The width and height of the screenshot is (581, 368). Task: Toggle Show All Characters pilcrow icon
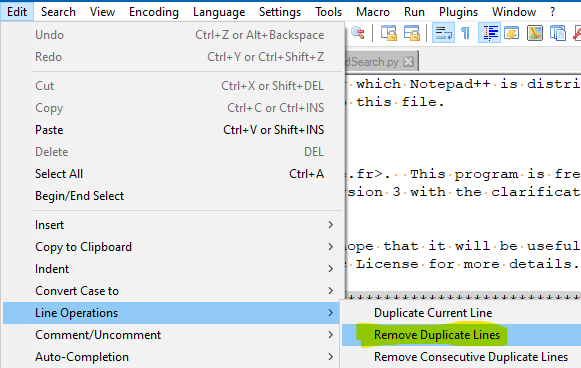click(x=465, y=33)
